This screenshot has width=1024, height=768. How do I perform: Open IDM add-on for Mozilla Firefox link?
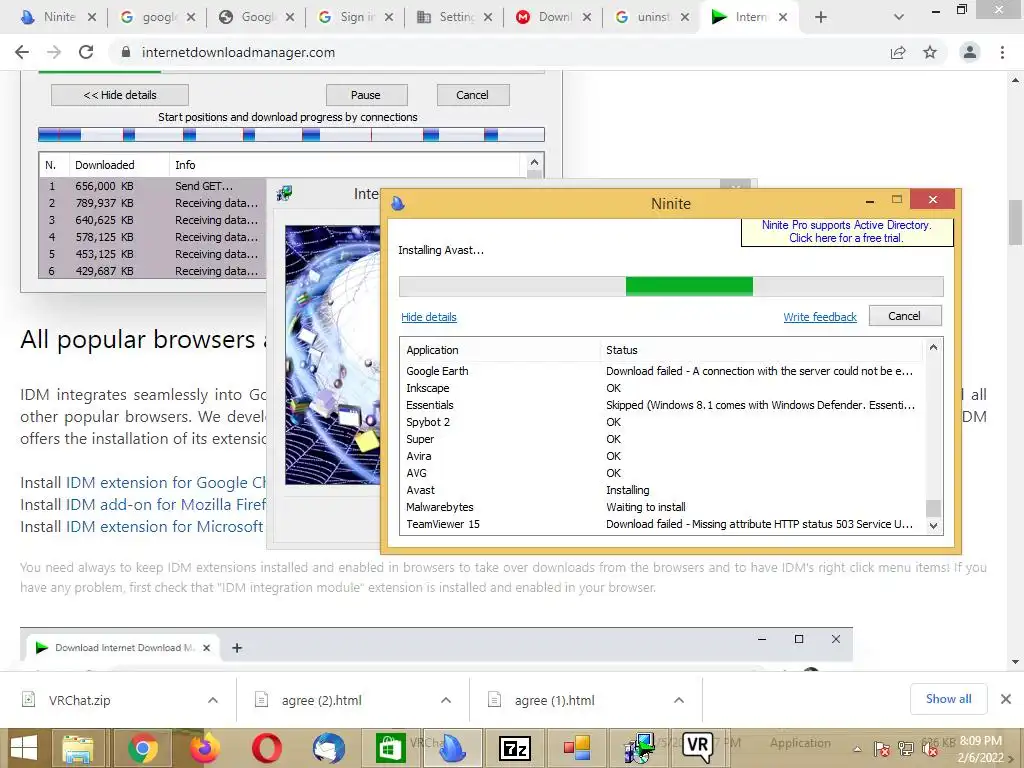coord(166,505)
